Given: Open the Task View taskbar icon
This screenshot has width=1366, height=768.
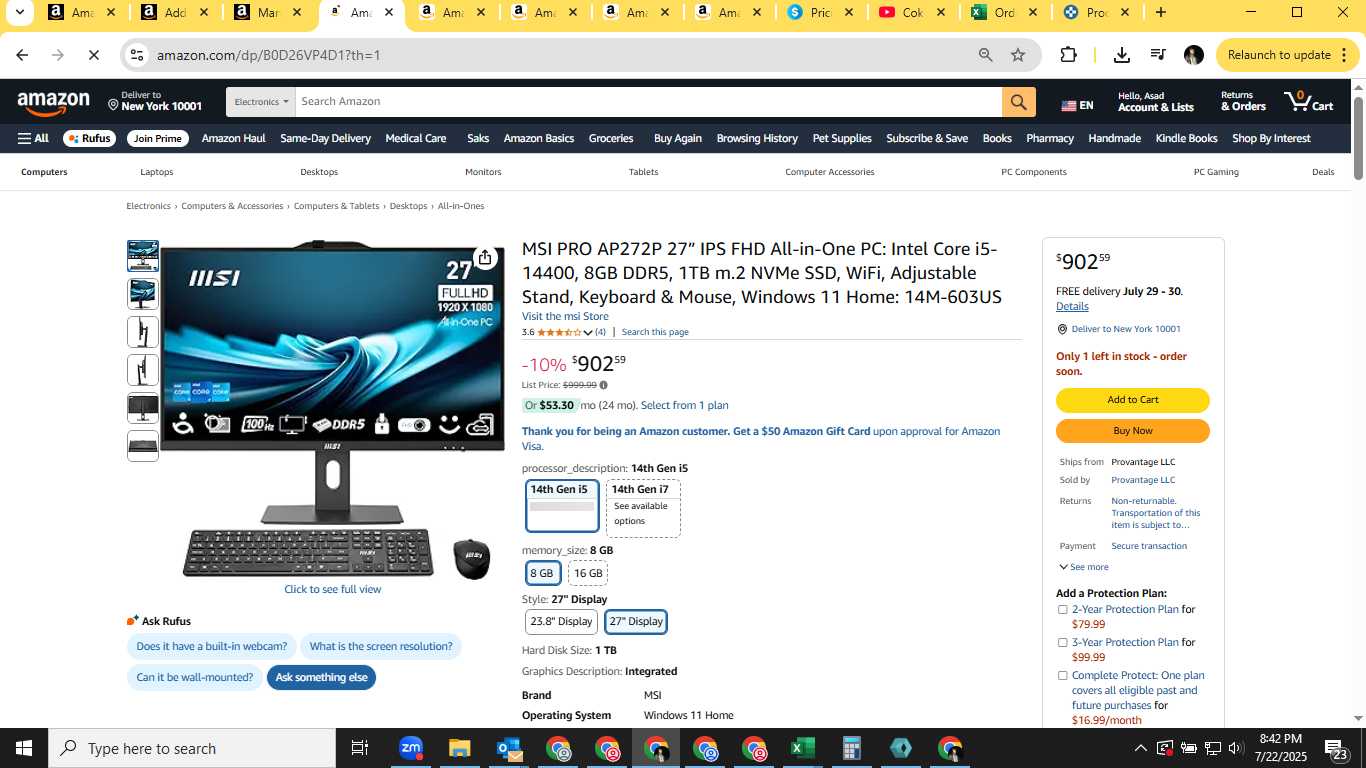Looking at the screenshot, I should 360,748.
